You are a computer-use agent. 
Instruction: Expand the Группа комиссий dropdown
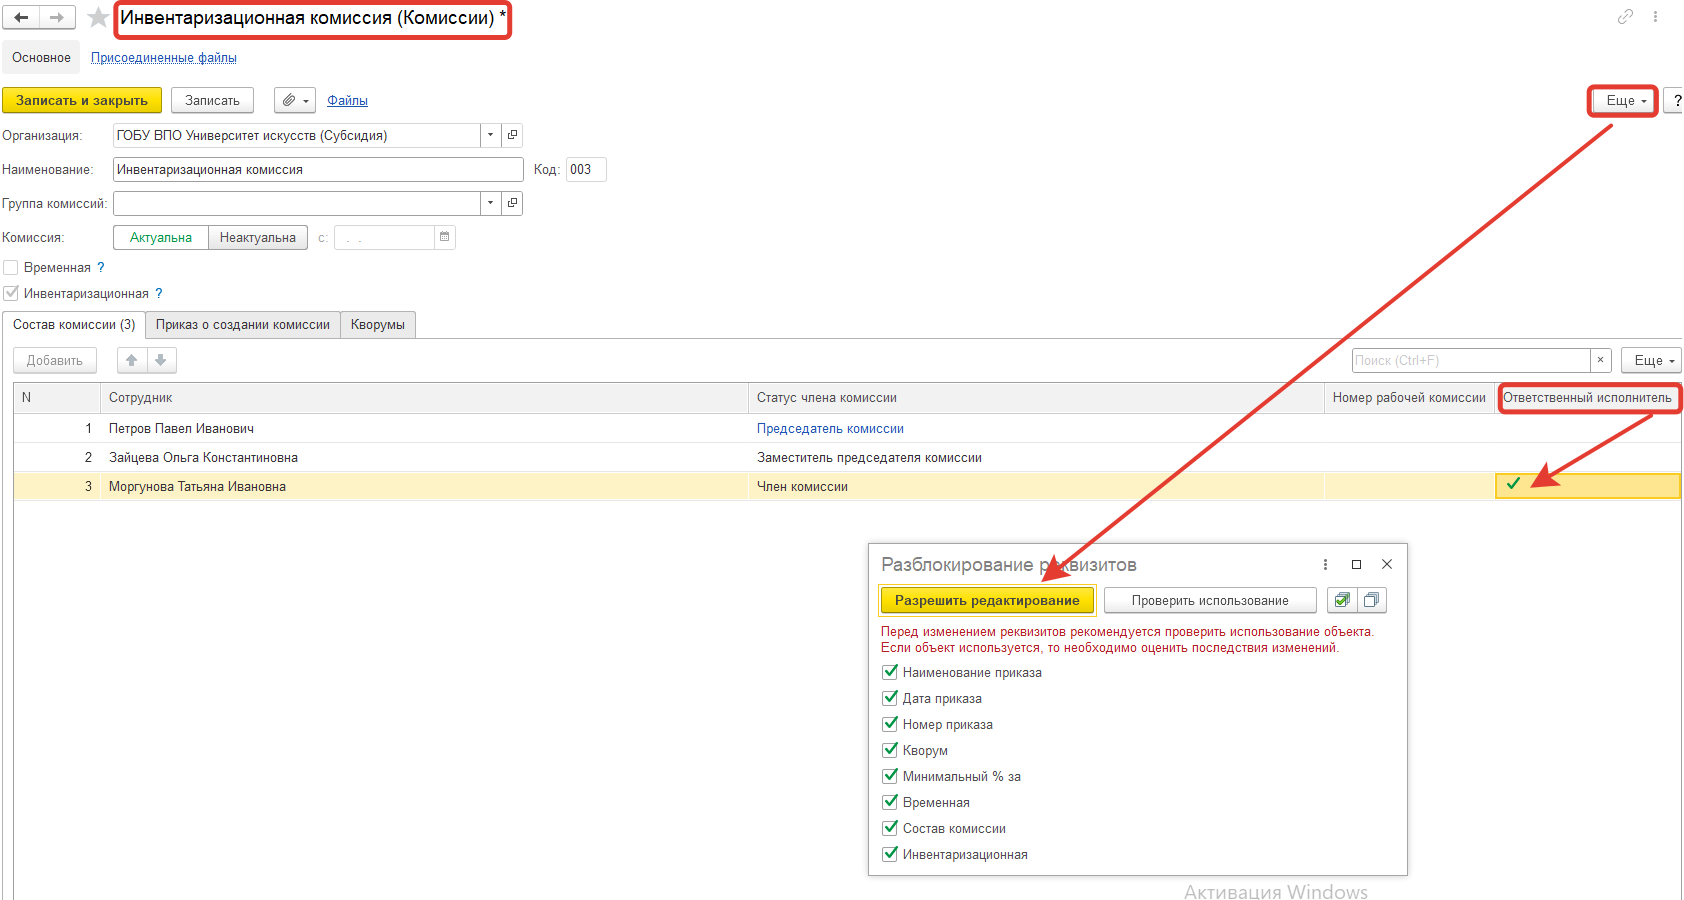(490, 203)
